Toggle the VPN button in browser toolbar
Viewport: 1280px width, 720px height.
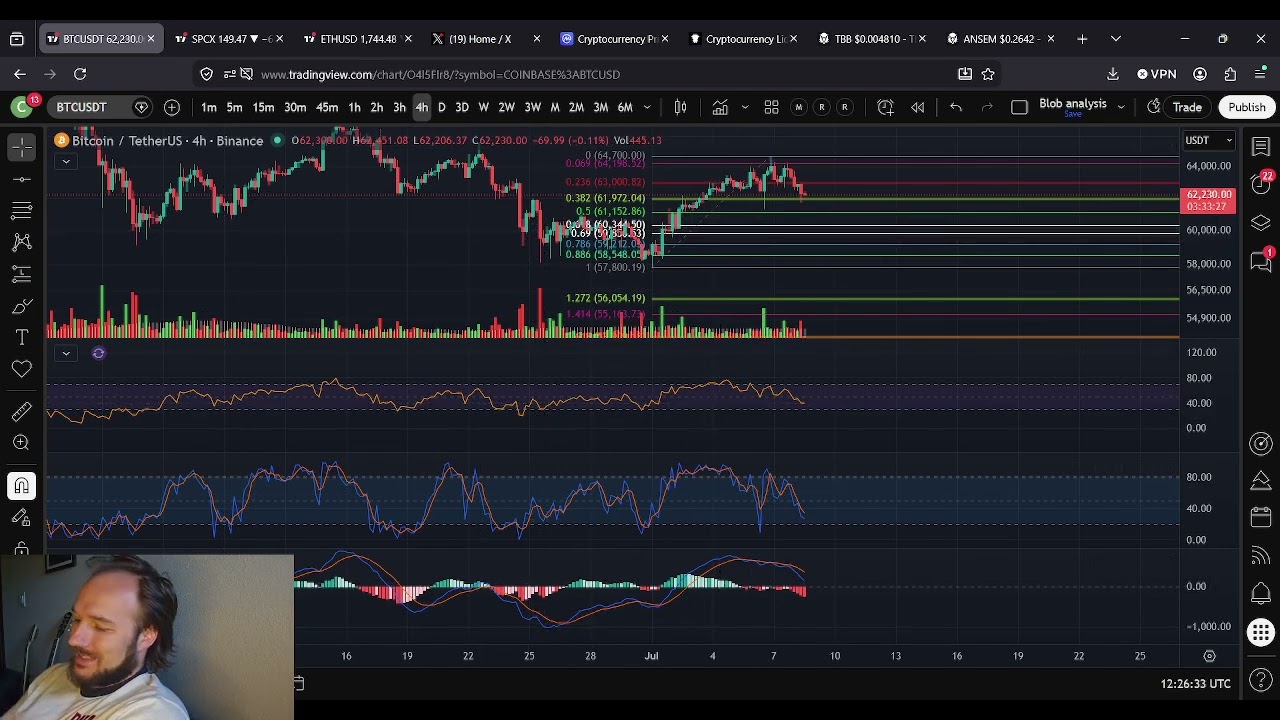[x=1157, y=74]
